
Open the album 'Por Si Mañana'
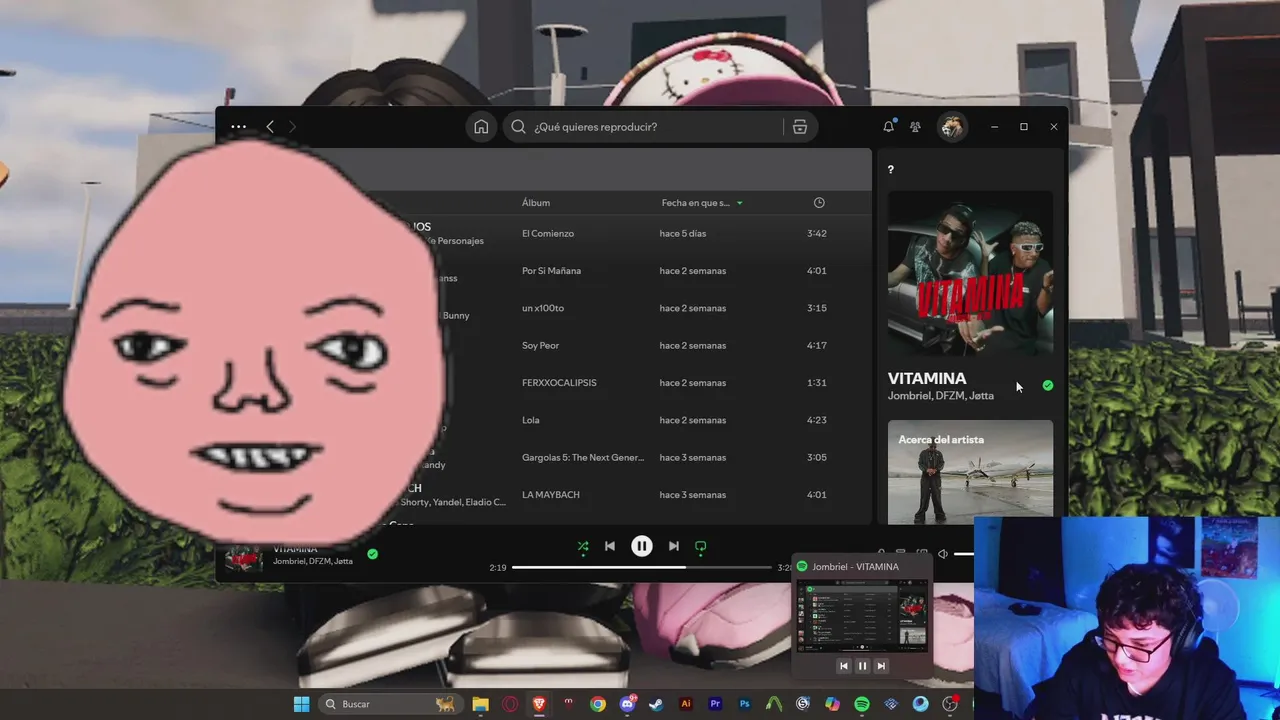coord(551,271)
